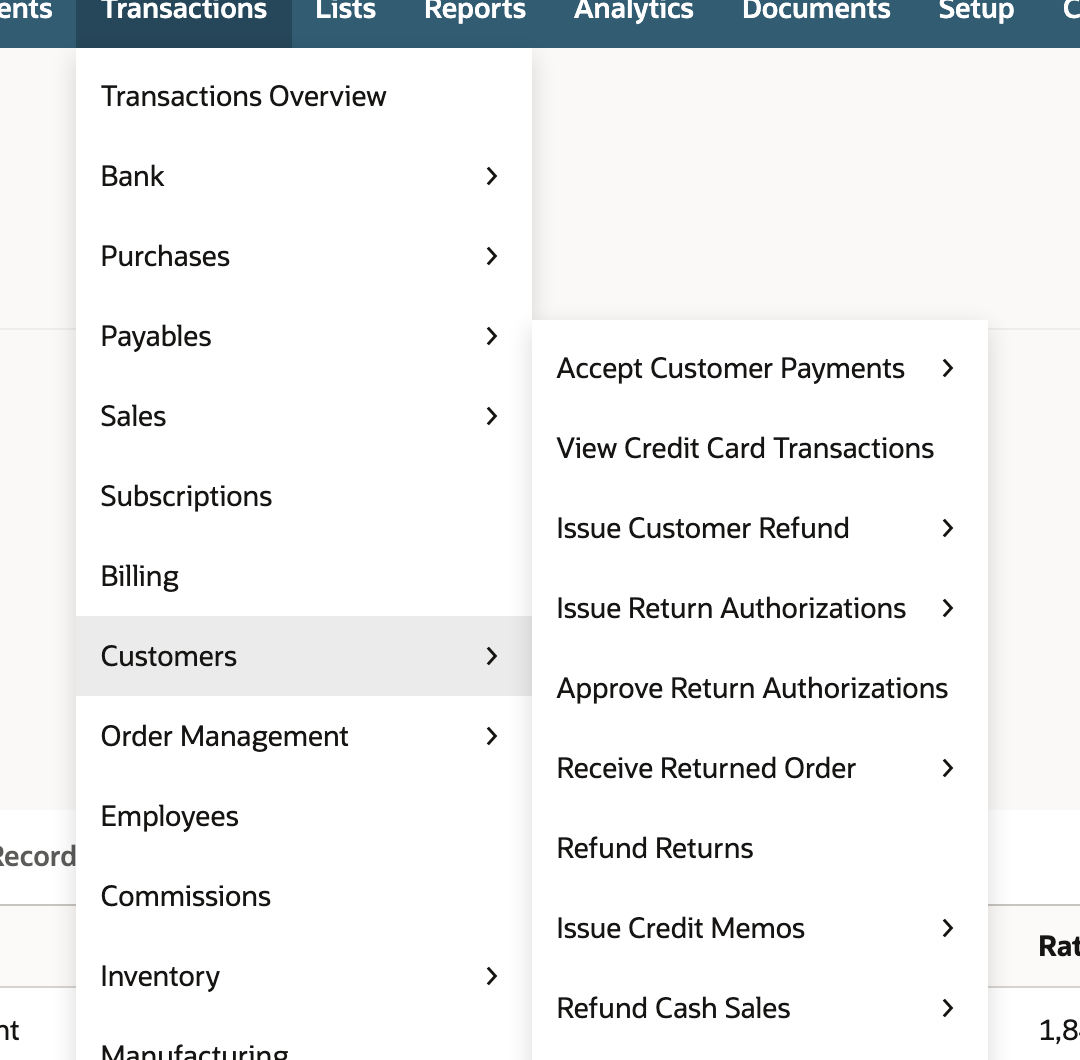
Task: Open the Sales menu entry
Action: (304, 416)
